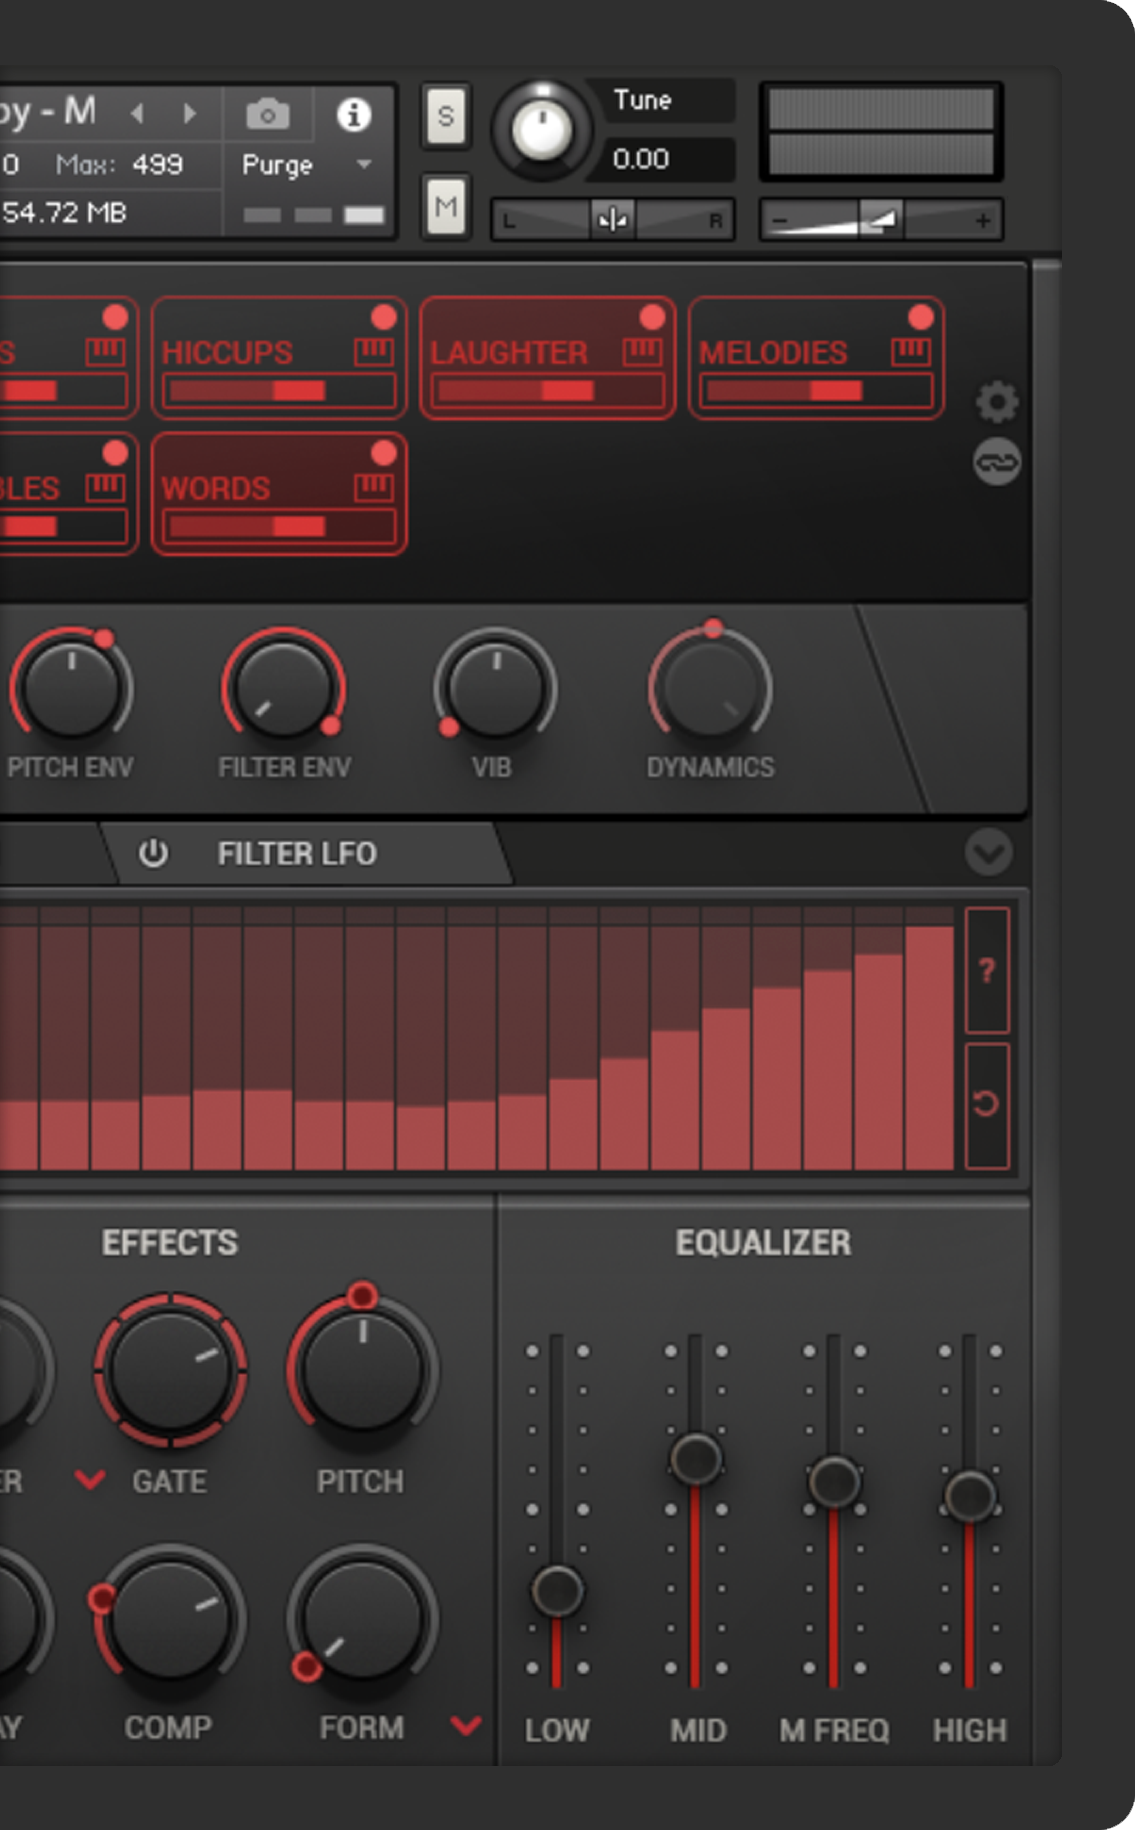Viewport: 1135px width, 1830px height.
Task: Click the FILTER ENV knob
Action: [x=284, y=690]
